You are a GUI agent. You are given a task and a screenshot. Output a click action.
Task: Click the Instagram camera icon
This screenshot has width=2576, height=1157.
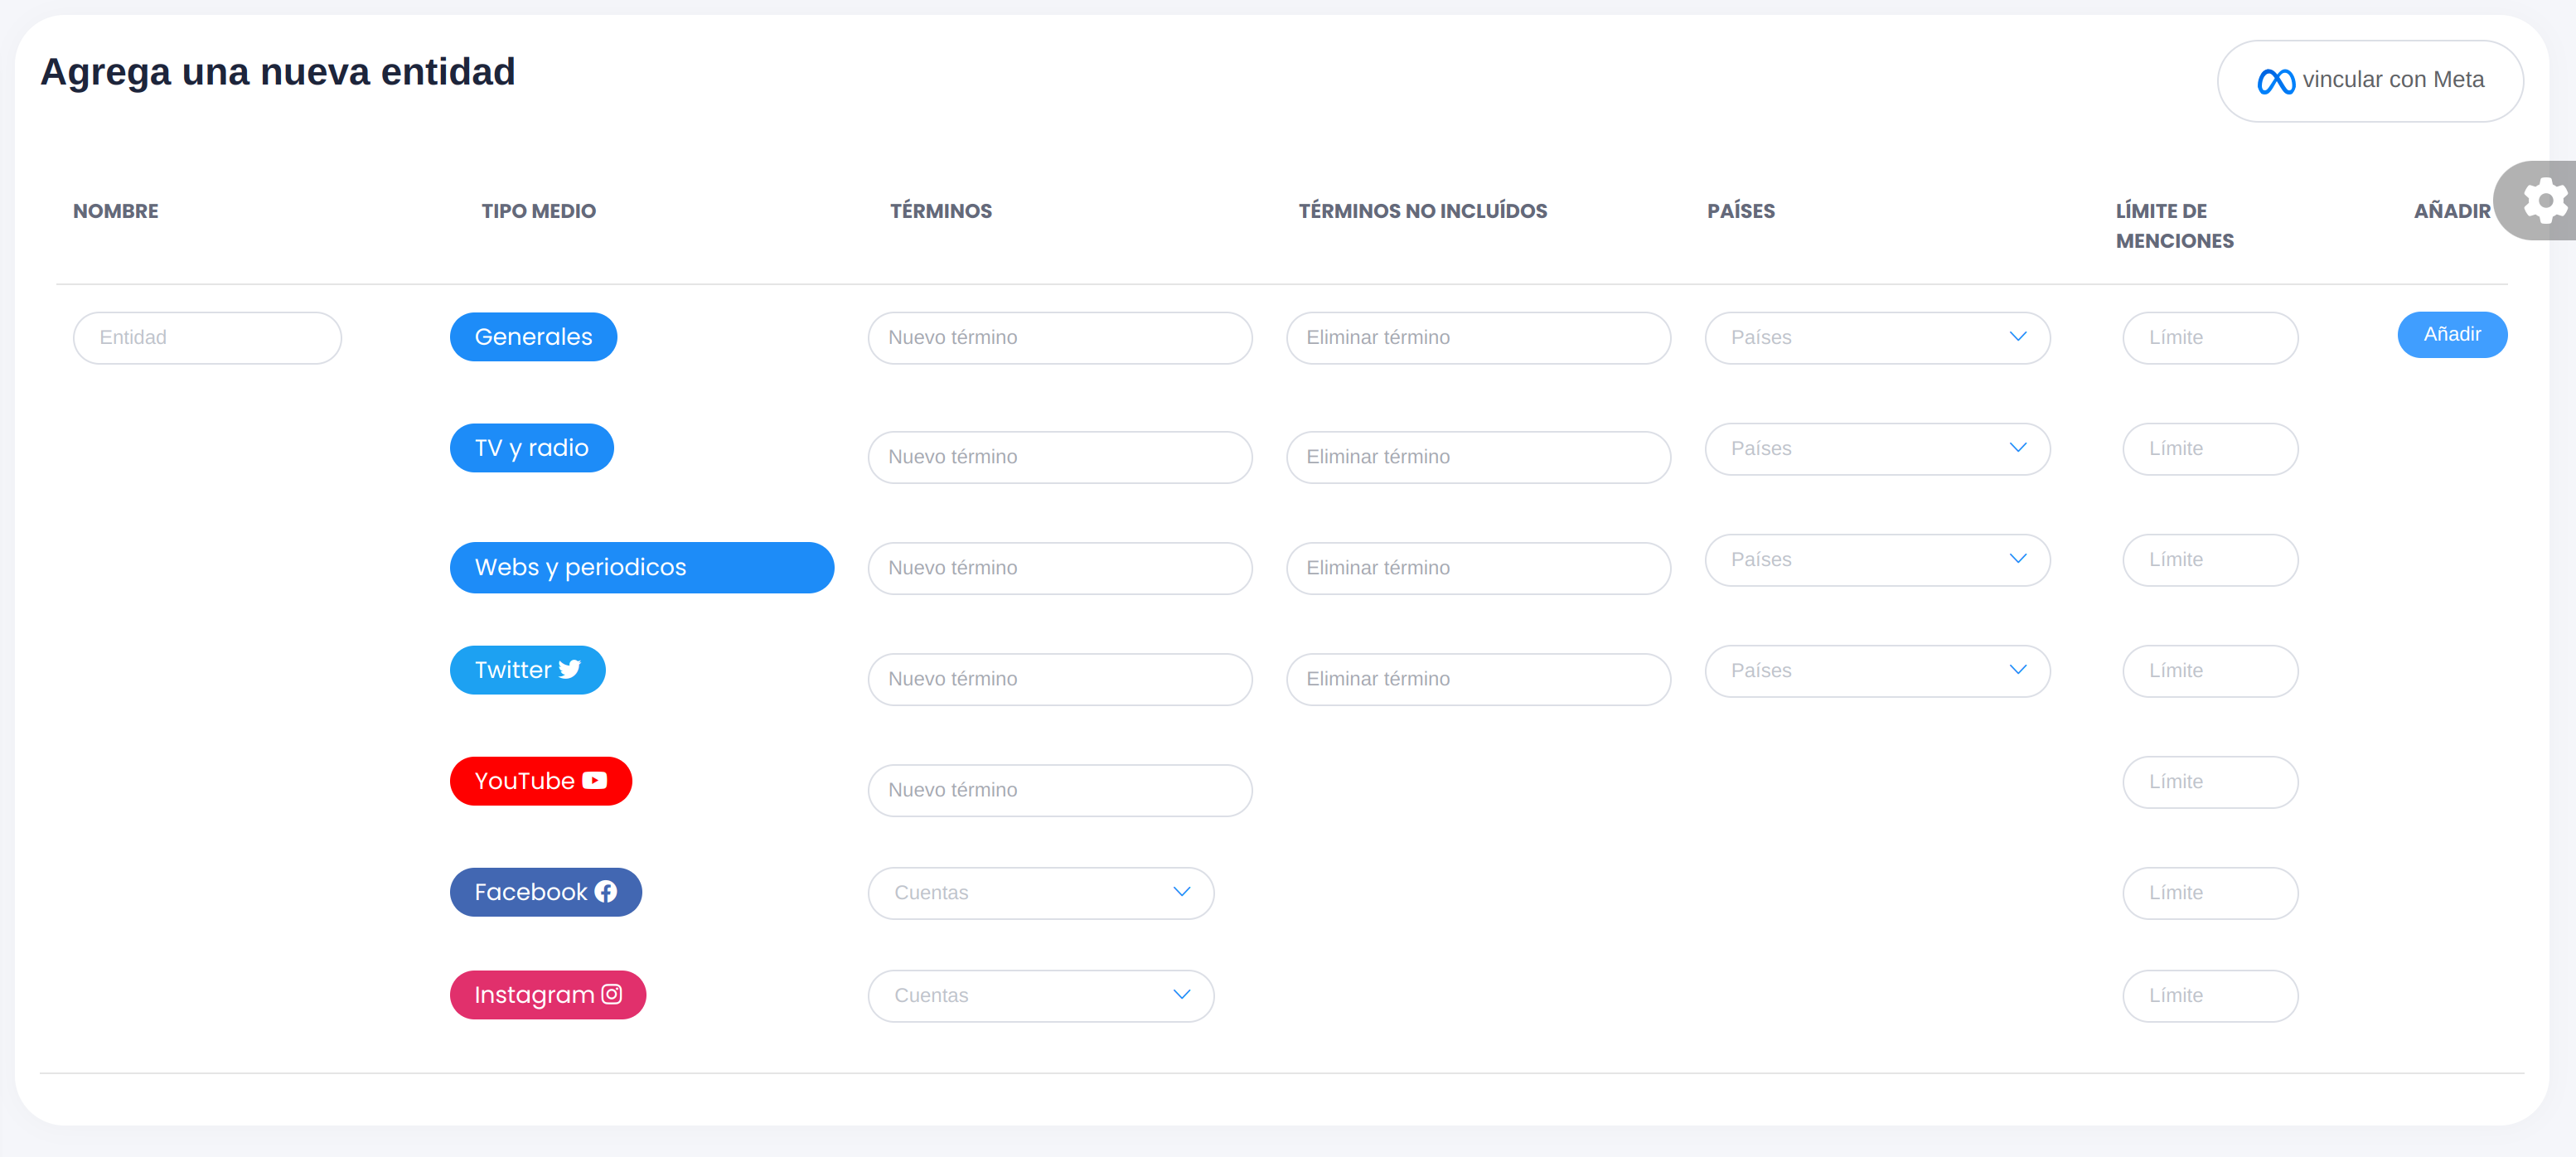612,995
